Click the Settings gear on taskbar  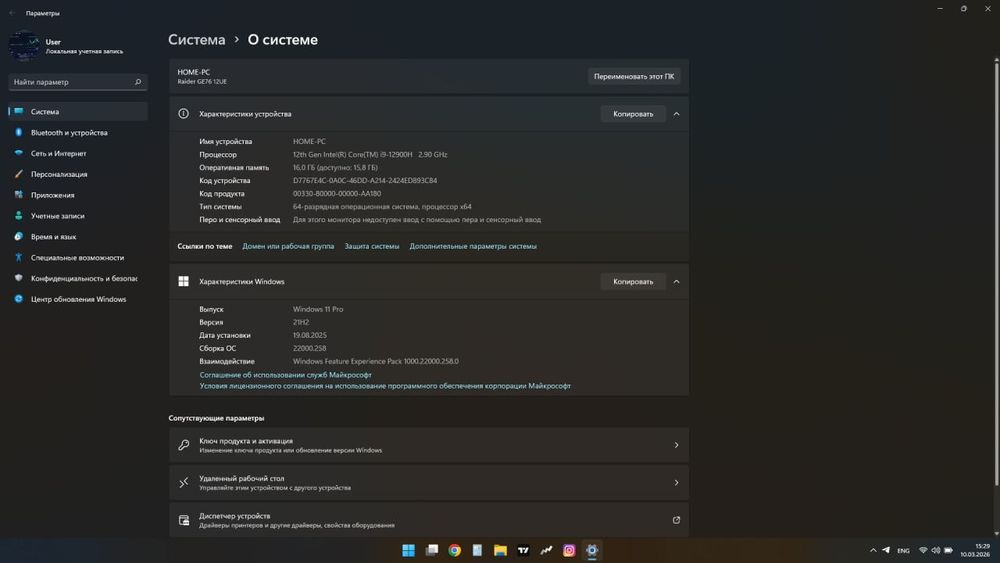[592, 550]
